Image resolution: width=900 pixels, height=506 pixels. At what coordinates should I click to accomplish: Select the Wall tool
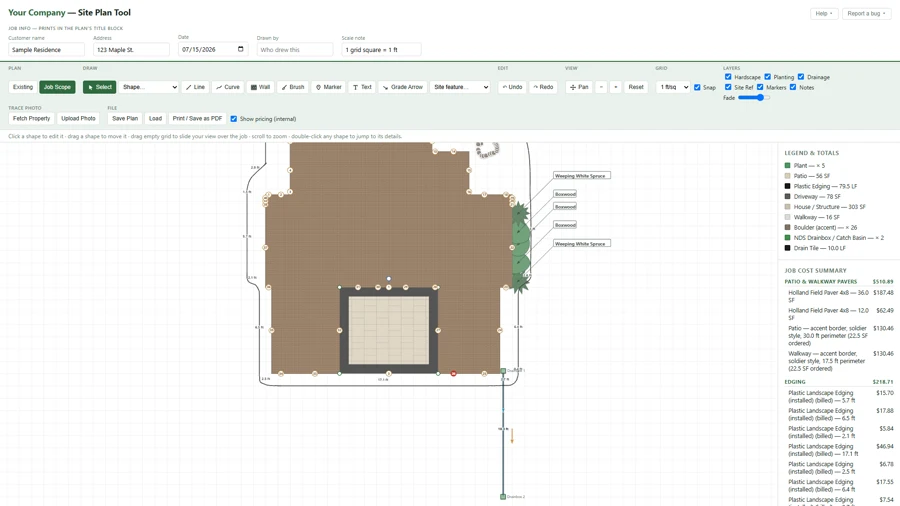[x=261, y=87]
